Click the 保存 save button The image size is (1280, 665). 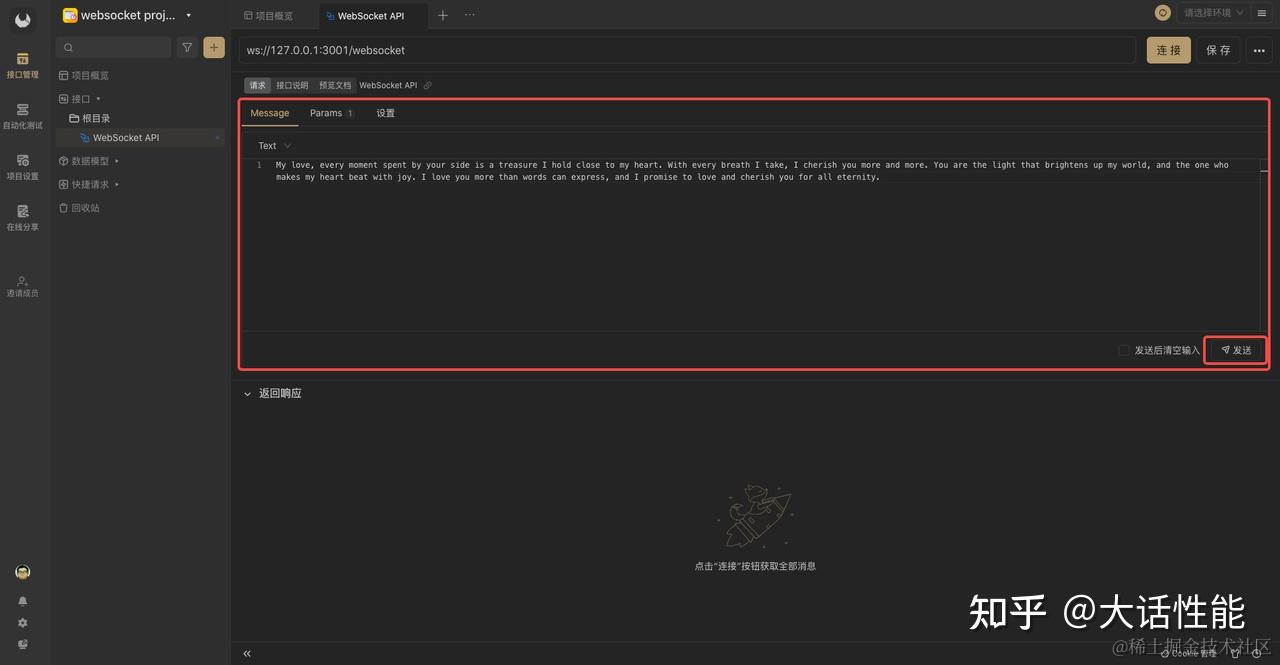click(1217, 50)
